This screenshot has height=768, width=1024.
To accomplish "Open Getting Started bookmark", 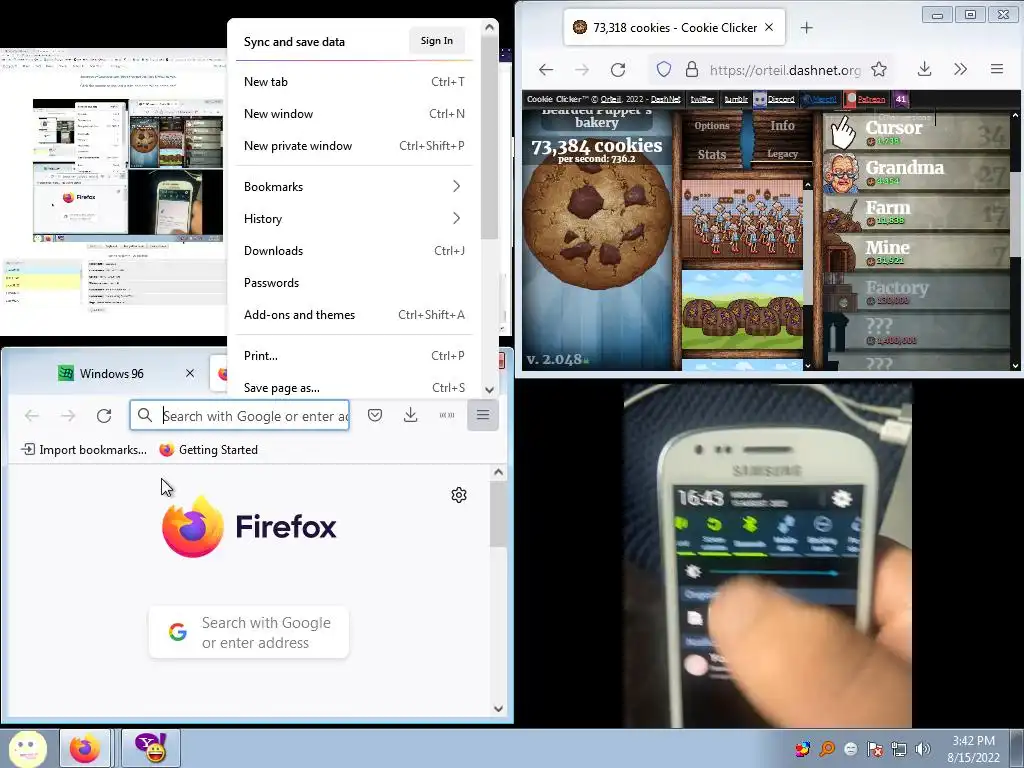I will (x=209, y=450).
